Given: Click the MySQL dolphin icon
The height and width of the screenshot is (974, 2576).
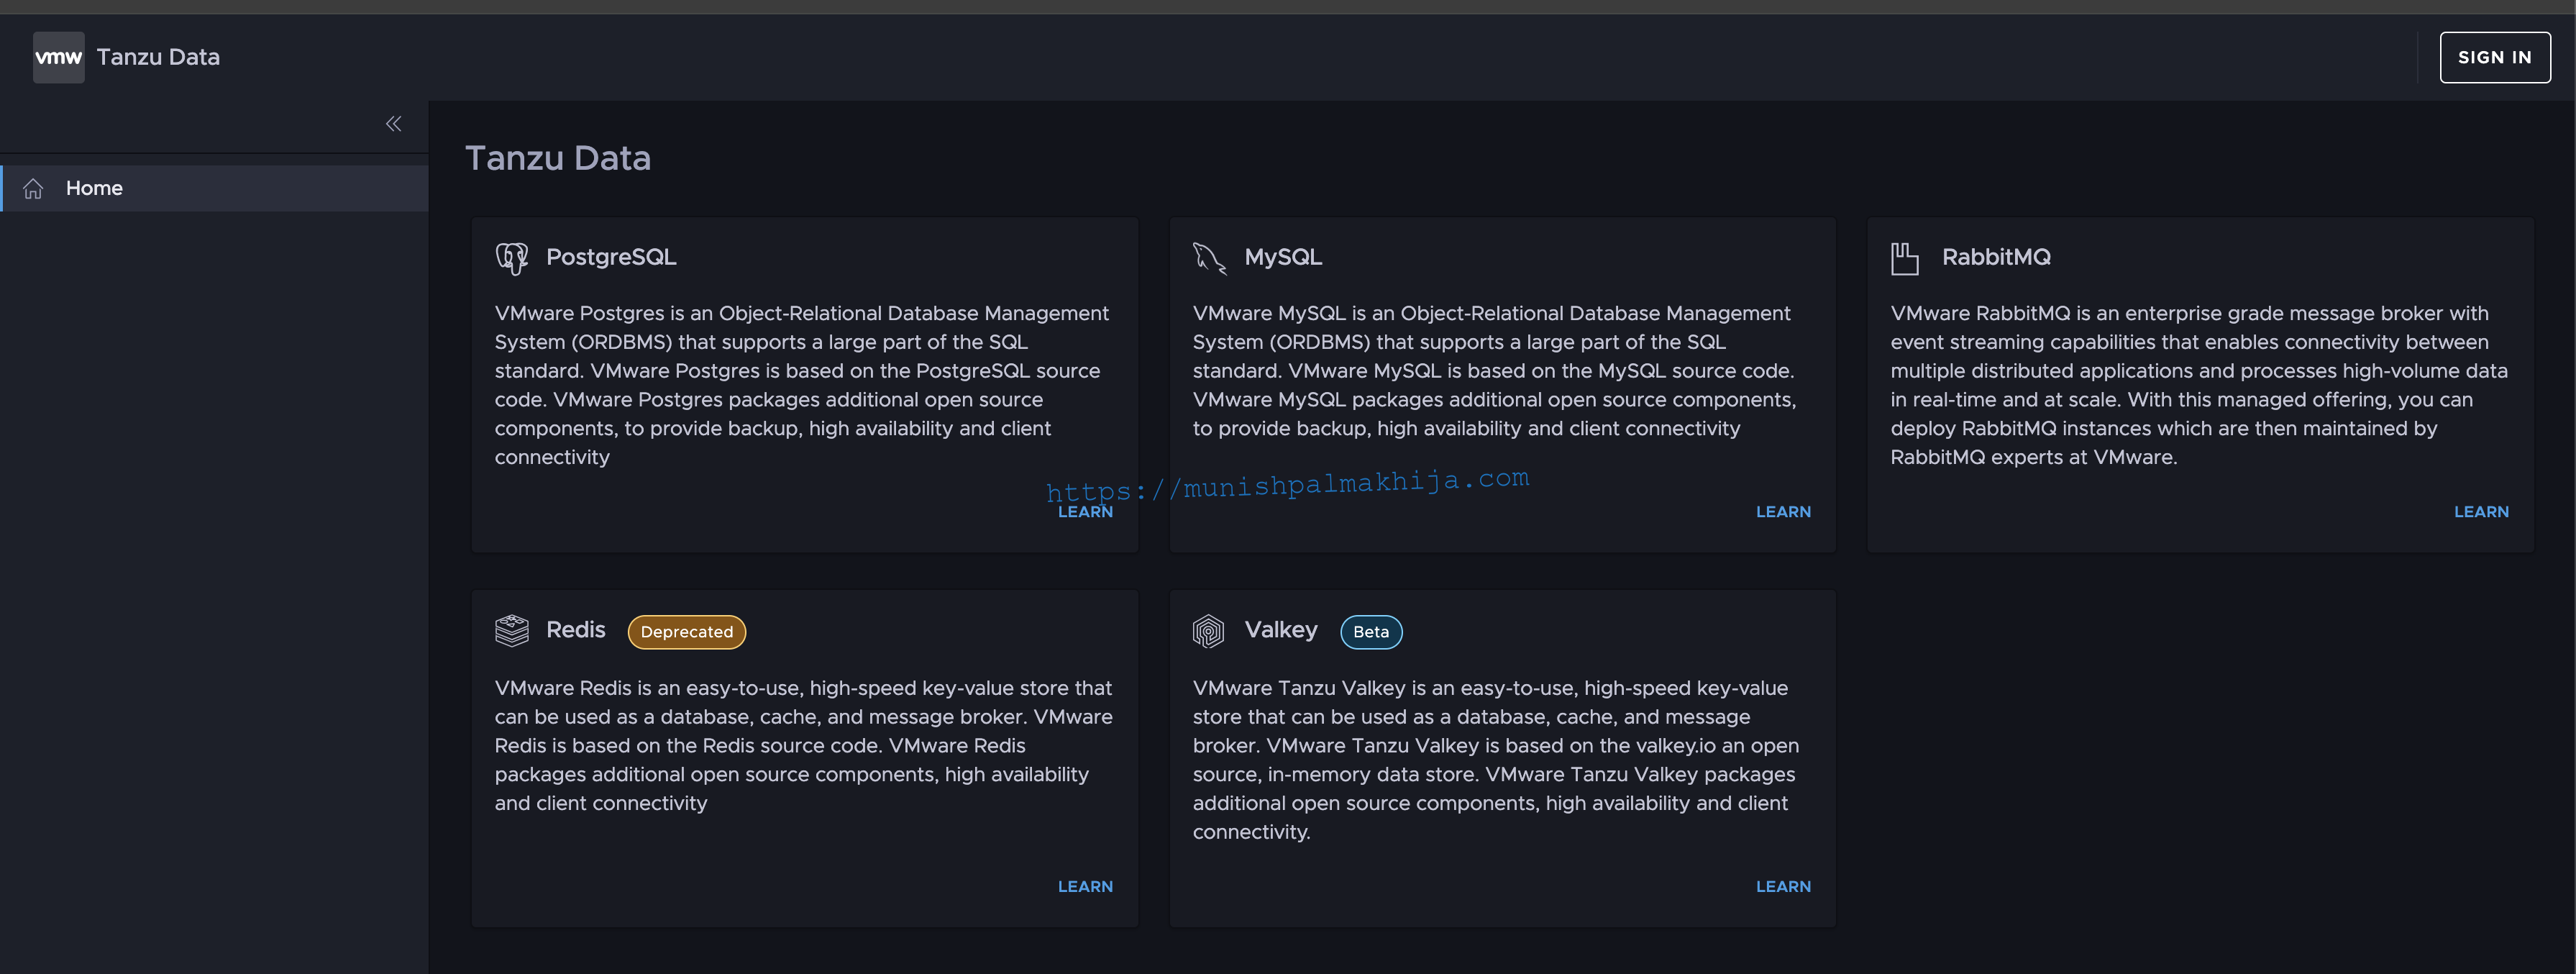Looking at the screenshot, I should [1209, 258].
